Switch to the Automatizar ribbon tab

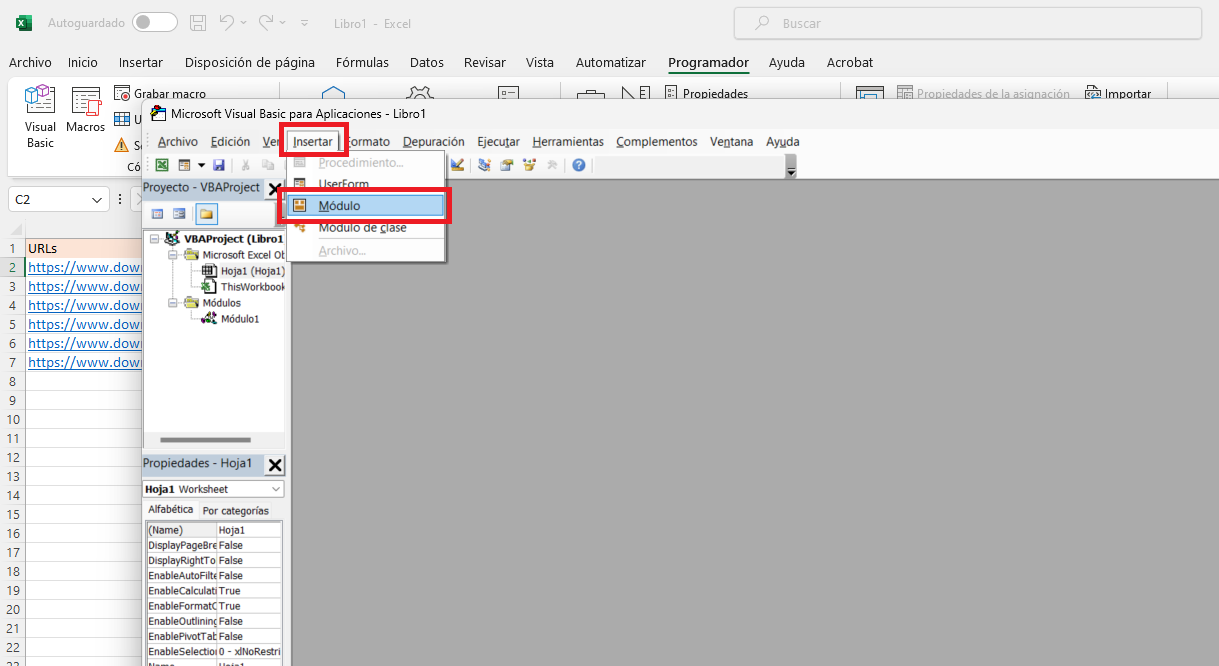click(x=610, y=62)
